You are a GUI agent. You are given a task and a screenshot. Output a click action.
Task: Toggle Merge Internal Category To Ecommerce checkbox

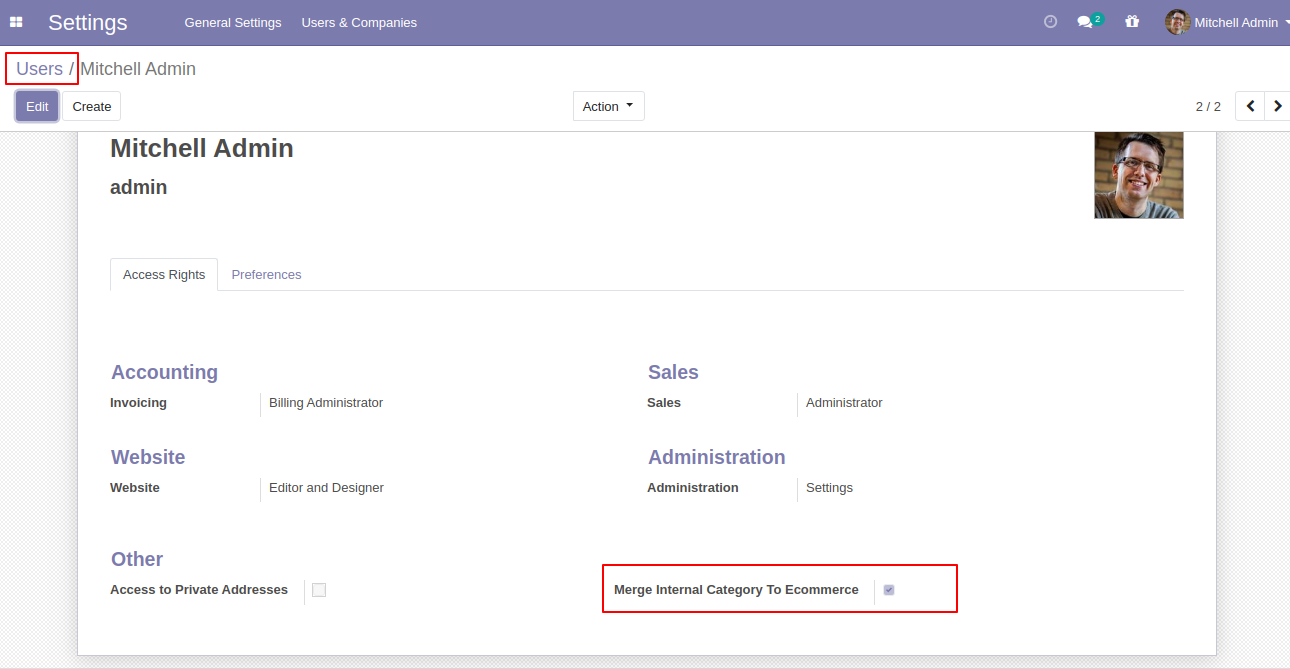pos(889,590)
